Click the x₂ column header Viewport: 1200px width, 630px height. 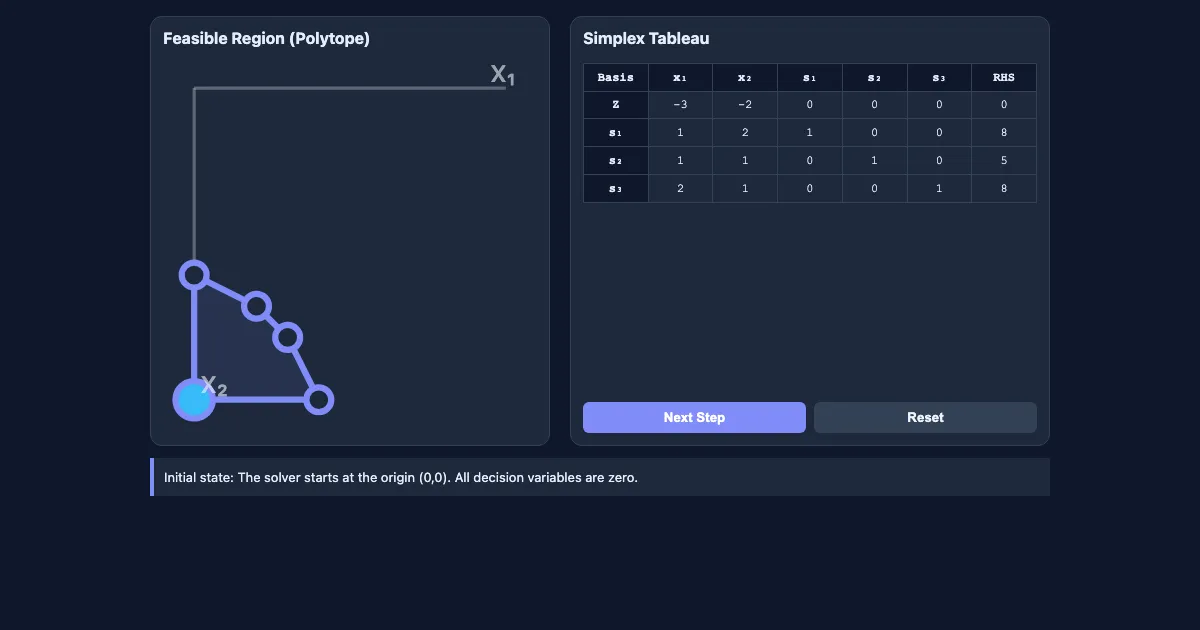point(745,78)
